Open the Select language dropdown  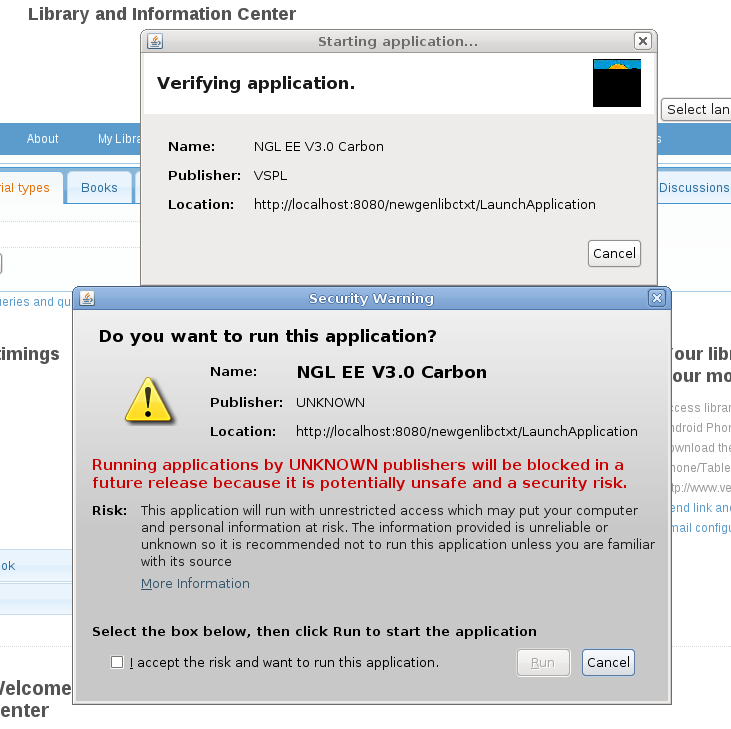click(x=696, y=109)
